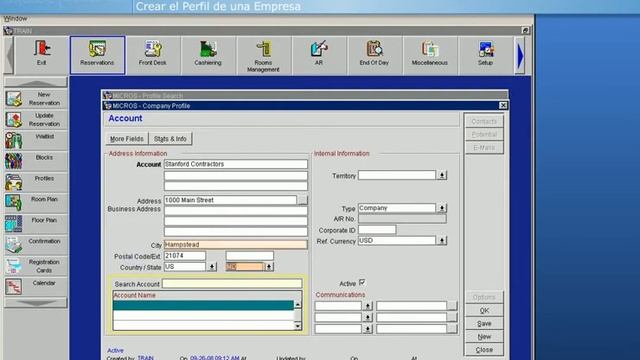Screen dimensions: 640x360
Task: Click the left arrow beside Exit
Action: 9,56
